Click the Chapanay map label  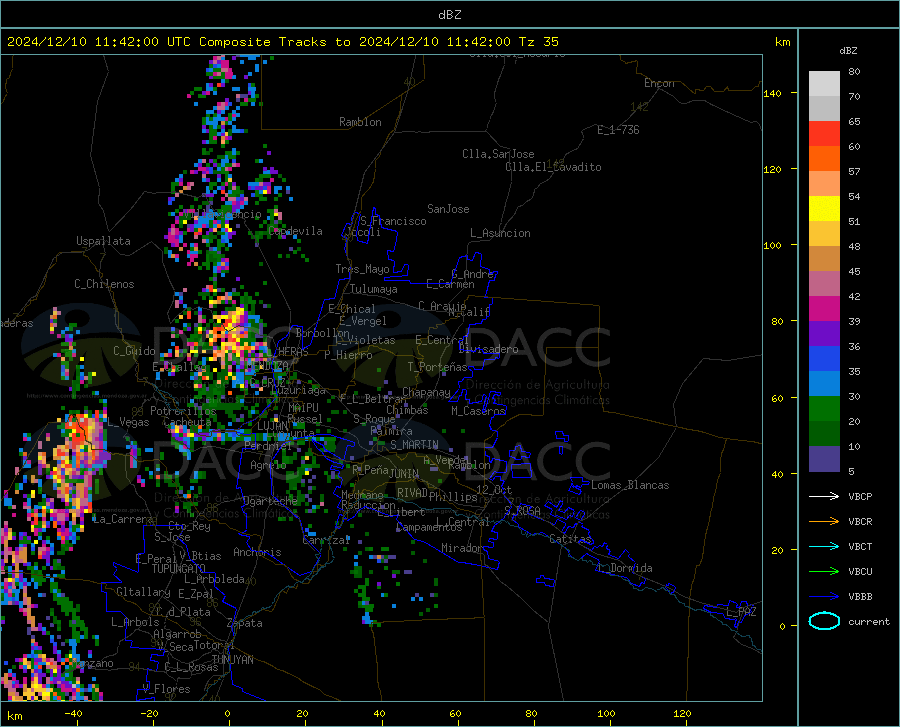(426, 392)
